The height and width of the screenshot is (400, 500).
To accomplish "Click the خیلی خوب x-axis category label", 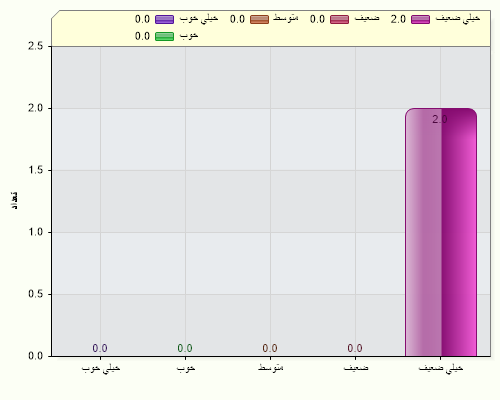I will point(101,368).
